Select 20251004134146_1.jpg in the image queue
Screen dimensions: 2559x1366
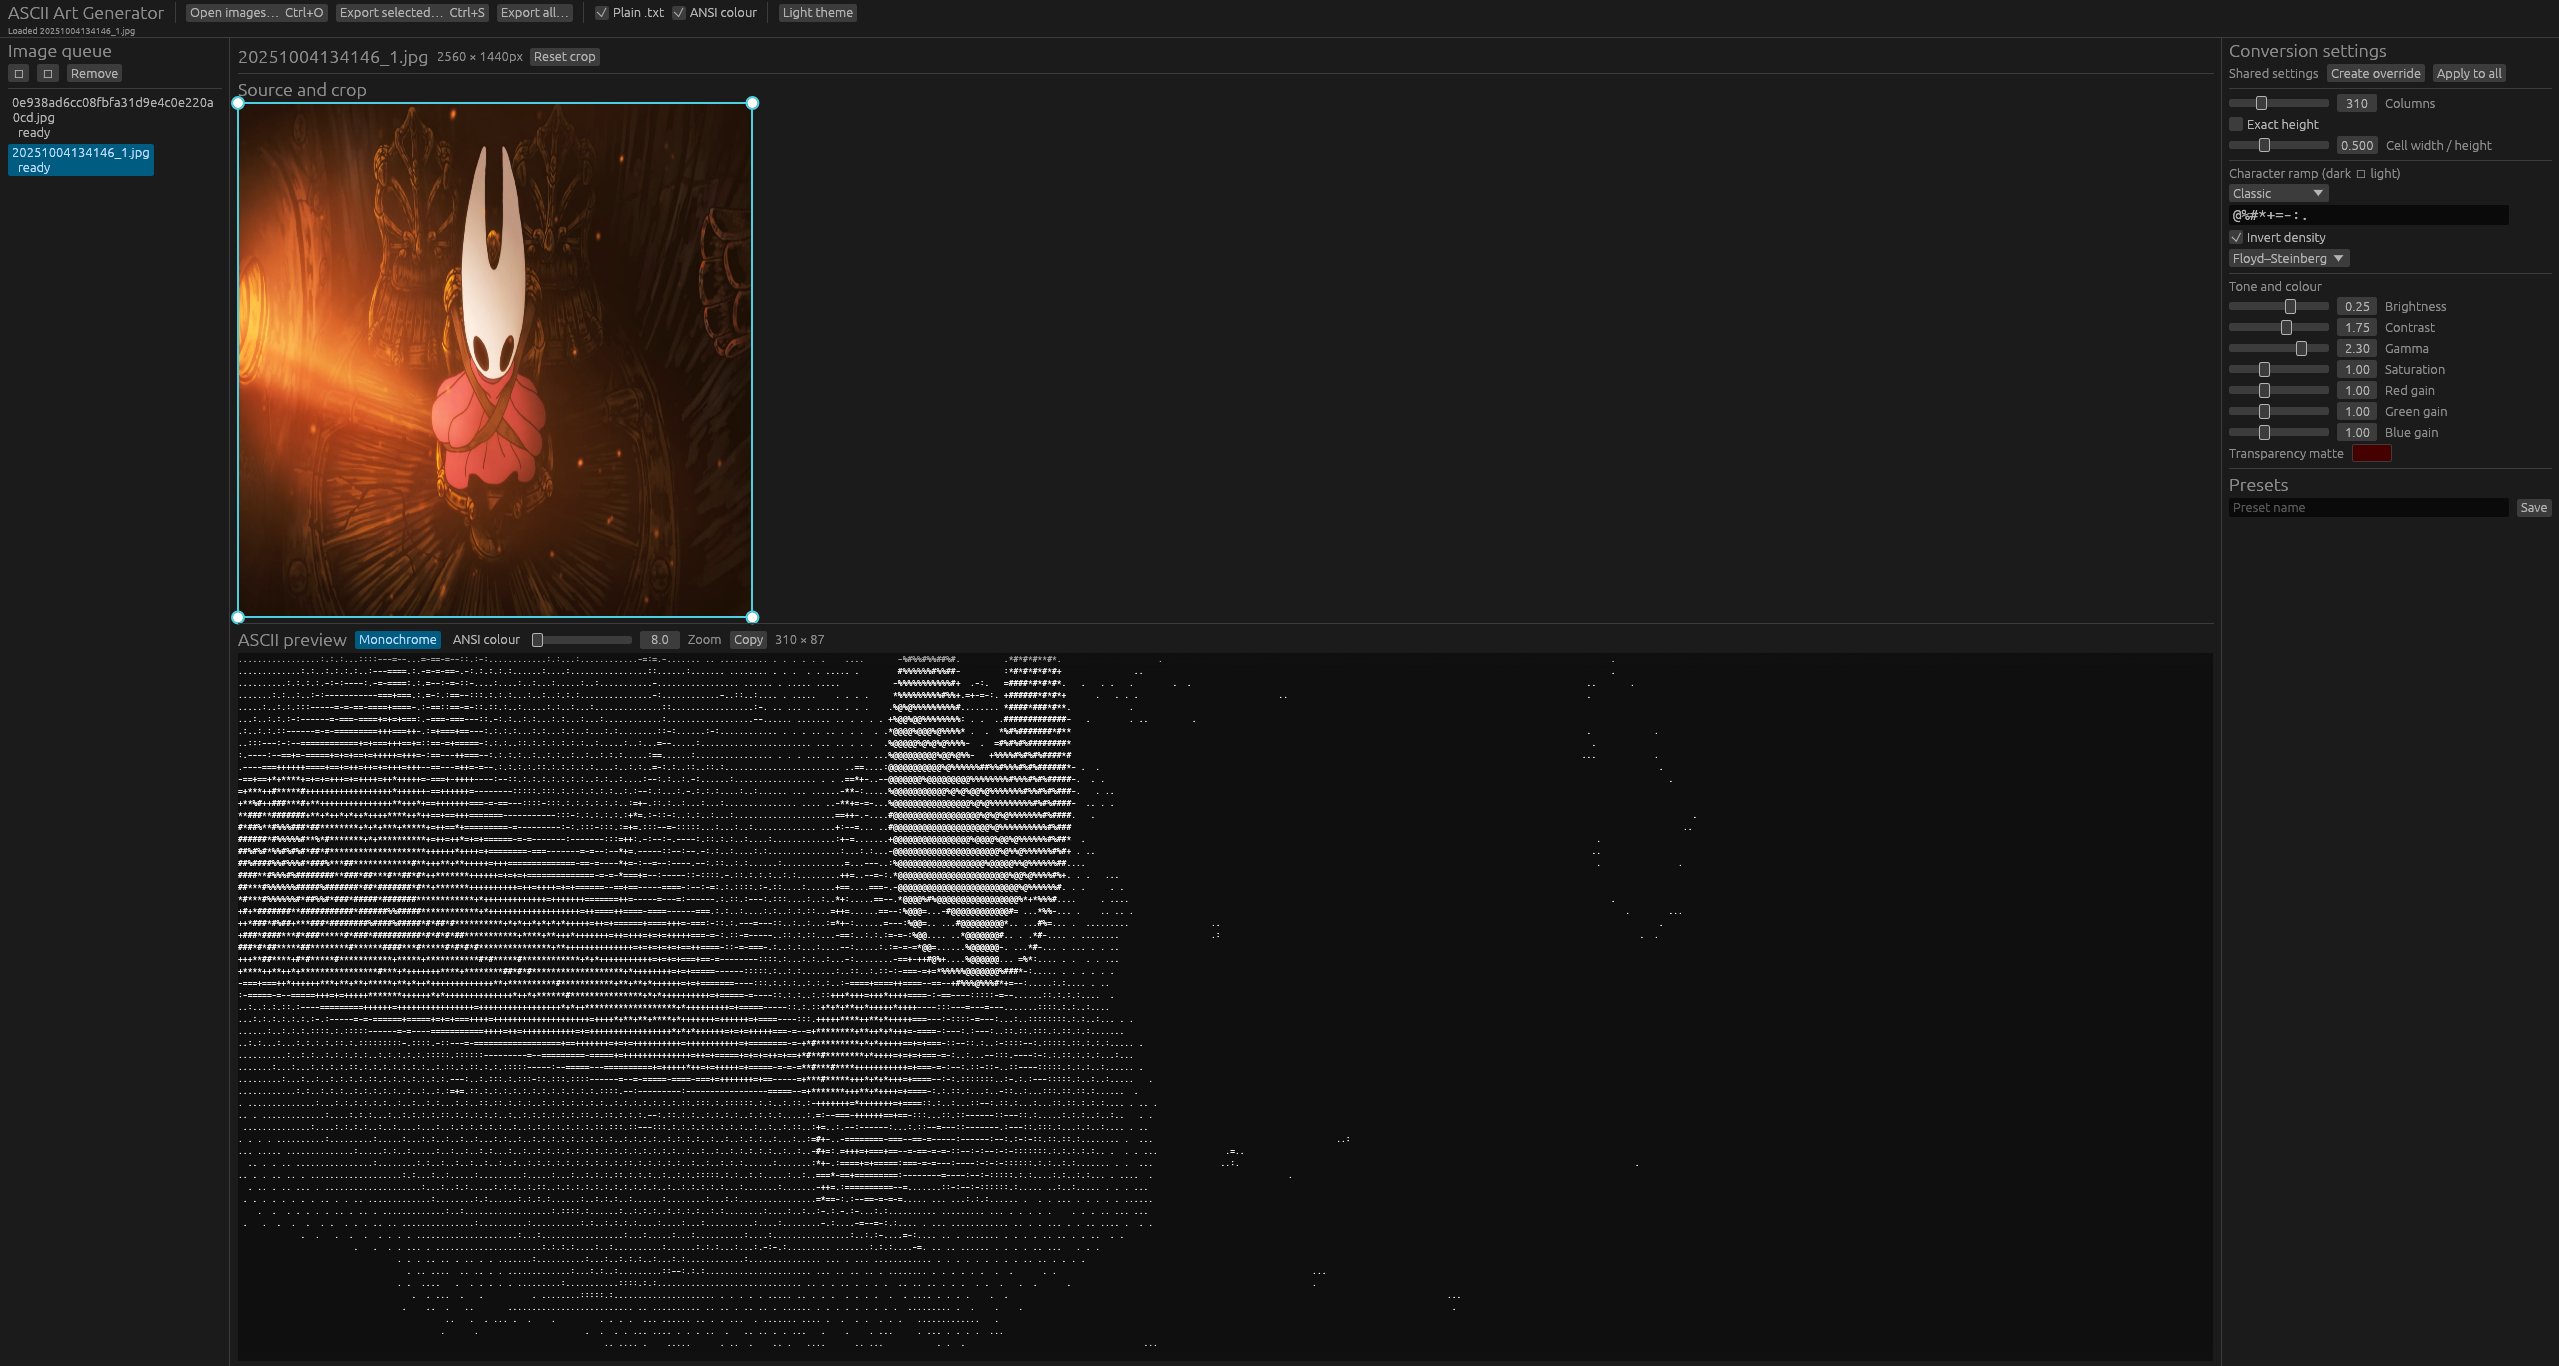(x=81, y=160)
